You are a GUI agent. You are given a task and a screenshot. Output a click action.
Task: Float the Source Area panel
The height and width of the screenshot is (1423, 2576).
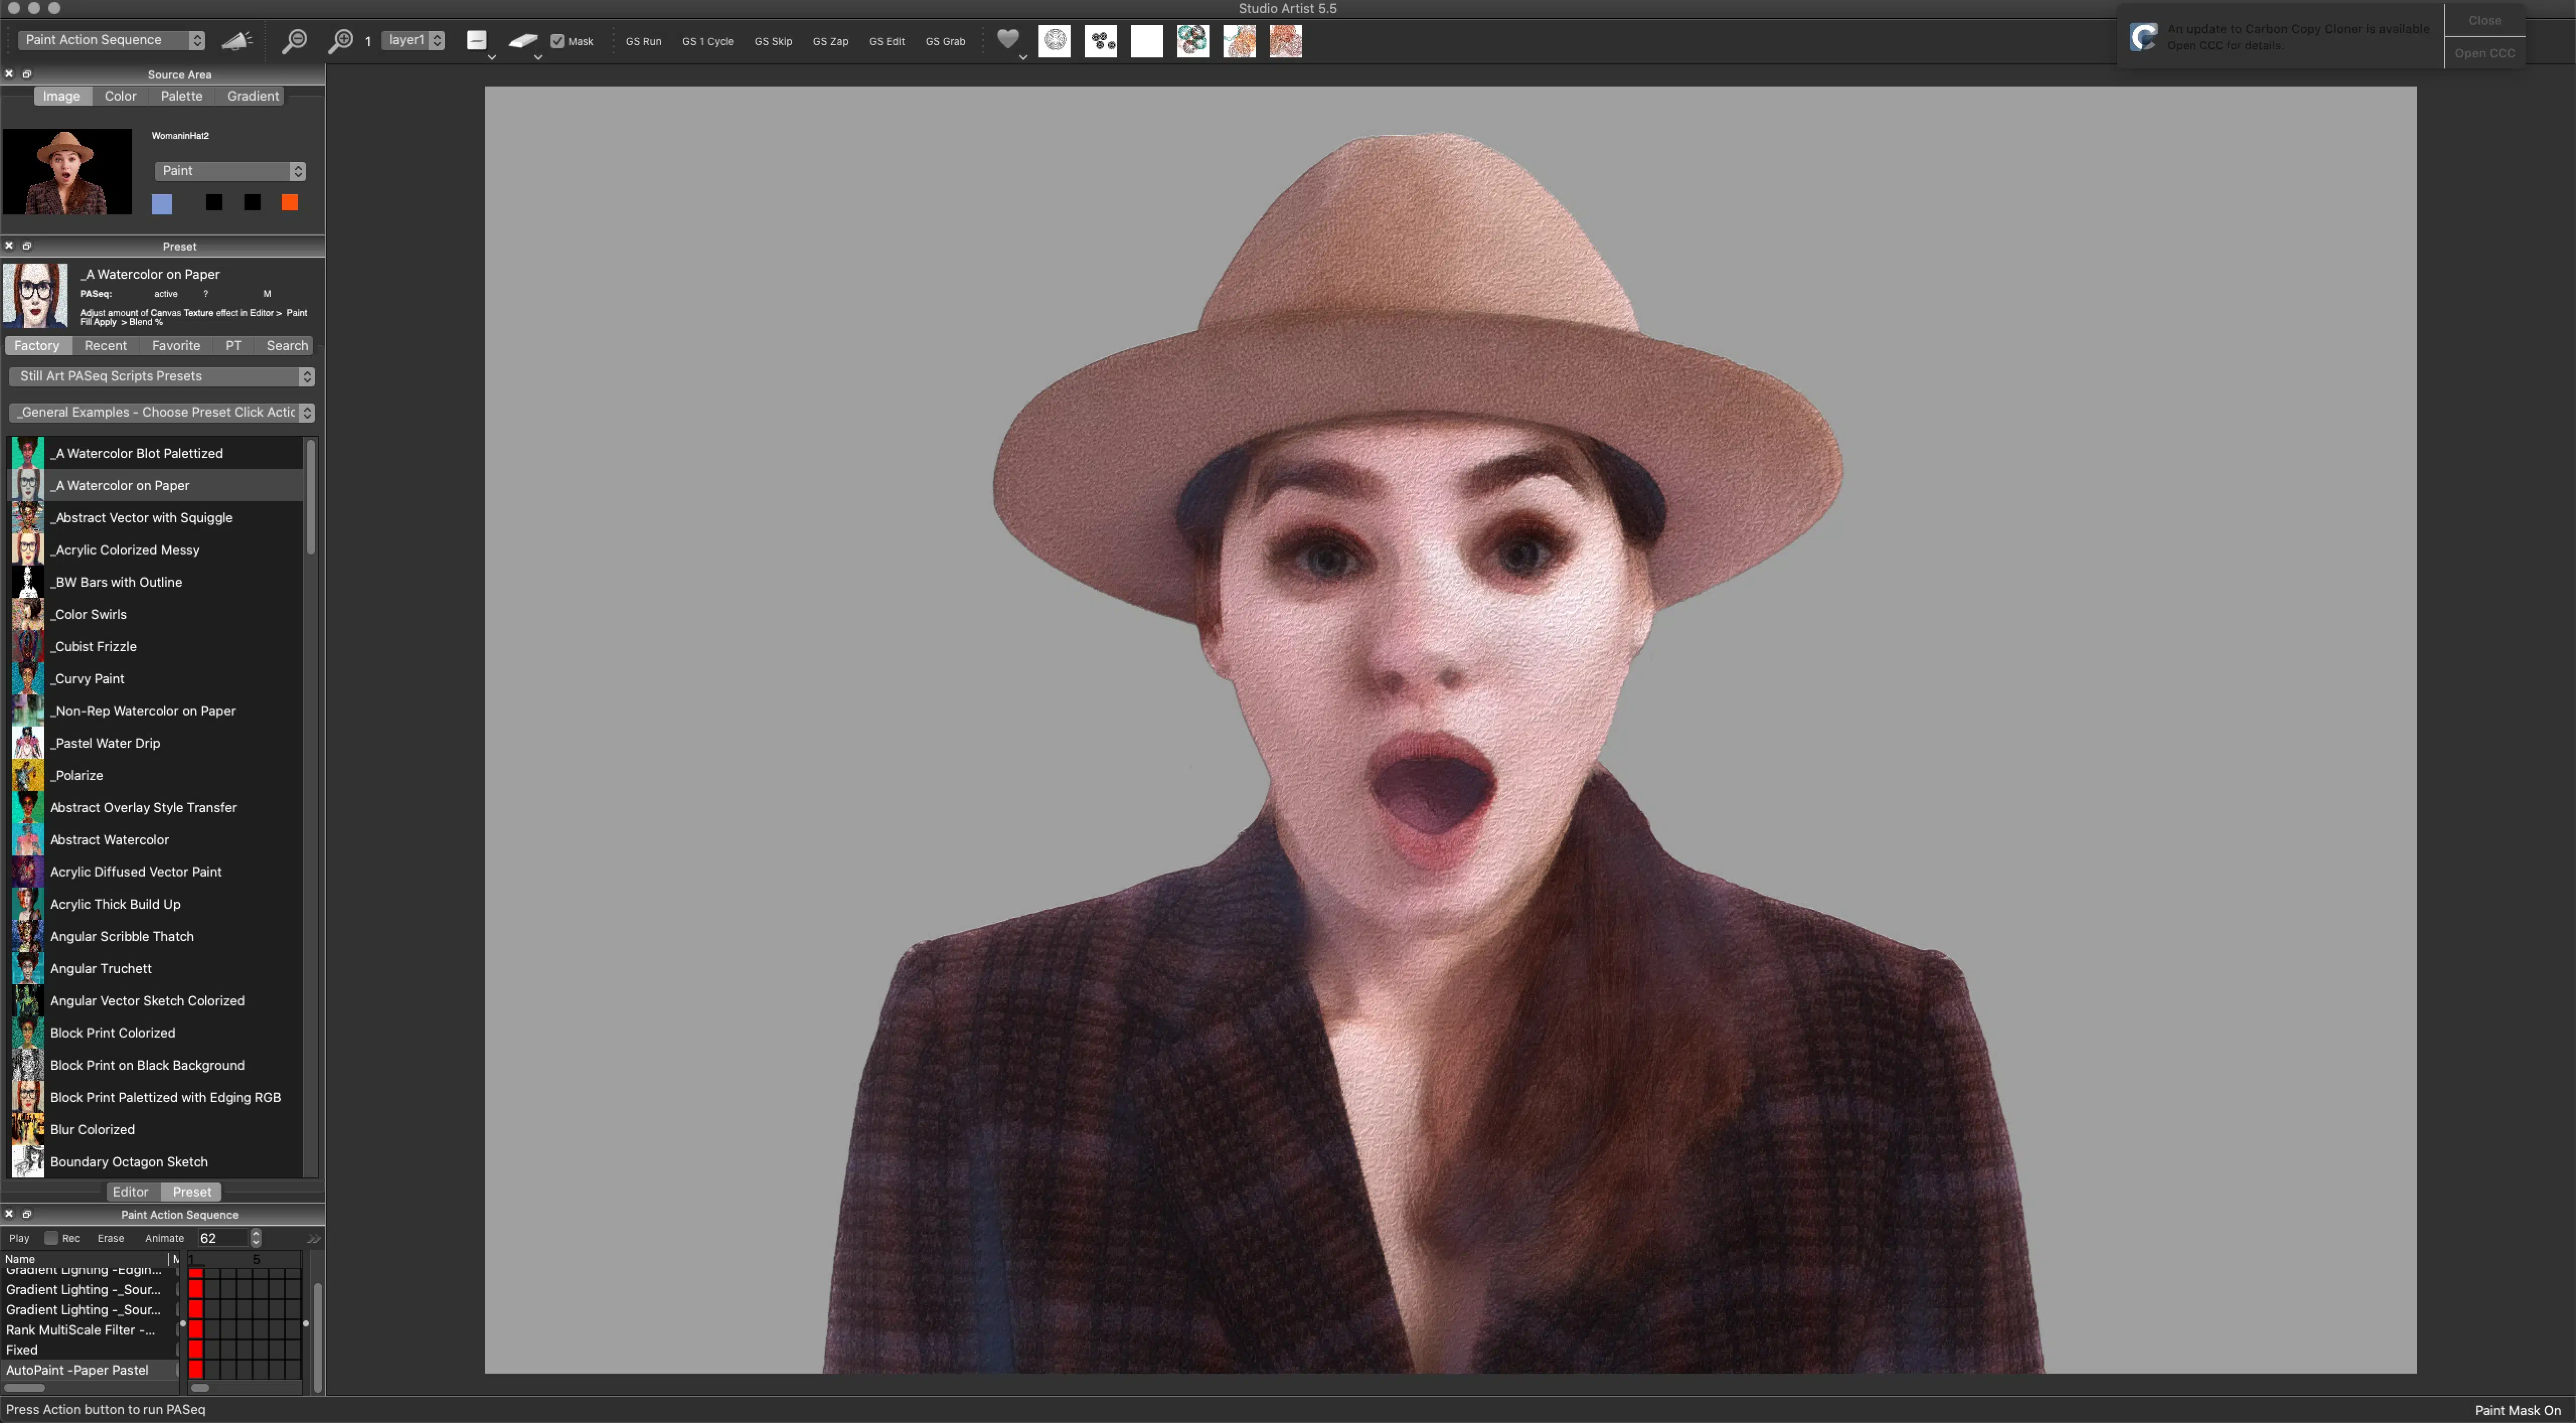27,74
